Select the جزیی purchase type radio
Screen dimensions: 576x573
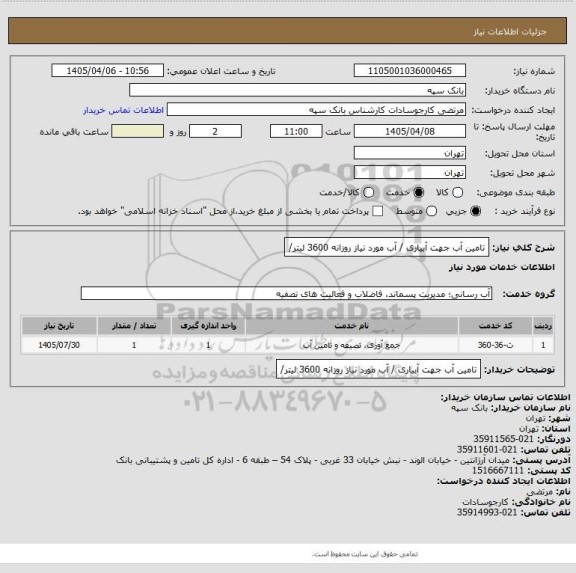click(476, 211)
